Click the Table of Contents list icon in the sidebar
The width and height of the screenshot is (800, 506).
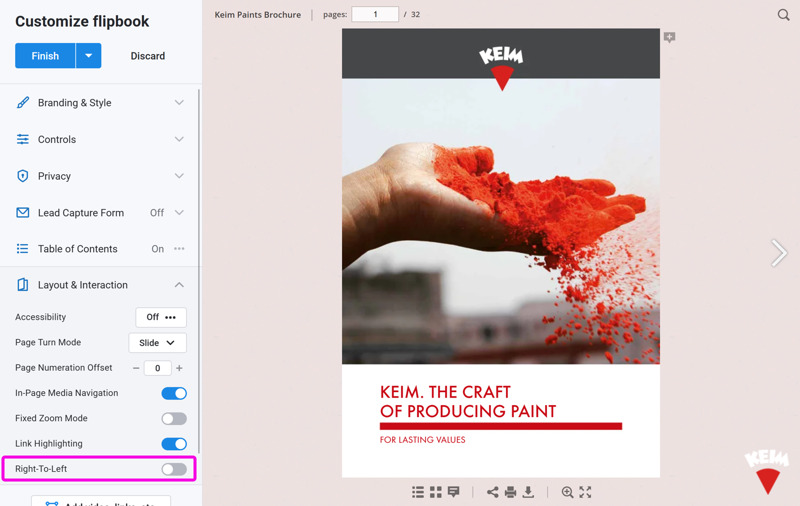22,249
